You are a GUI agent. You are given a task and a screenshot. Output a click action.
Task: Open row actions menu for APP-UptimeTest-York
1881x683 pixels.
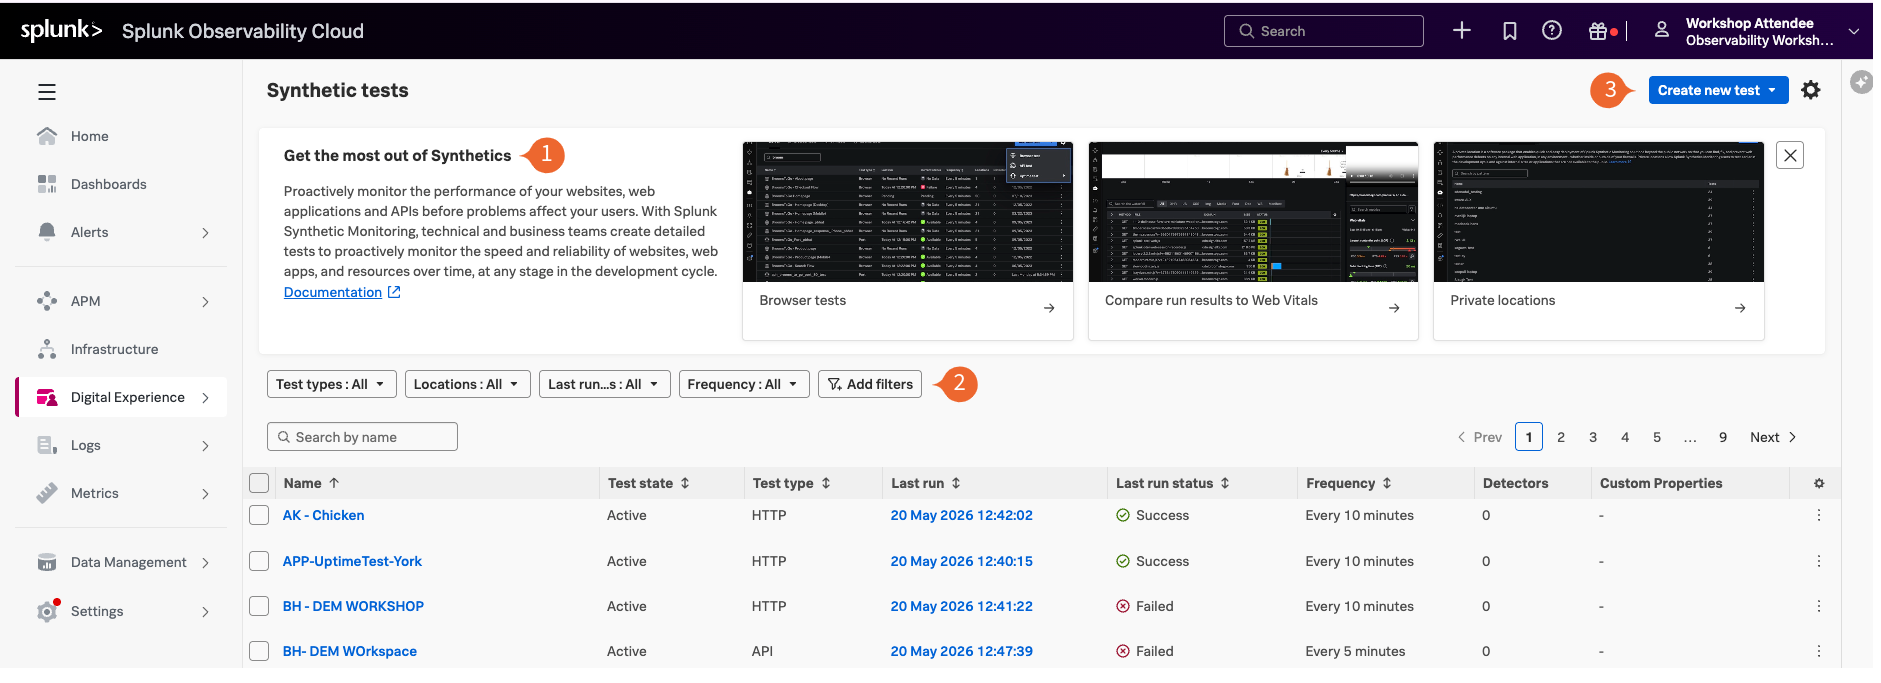[x=1819, y=561]
